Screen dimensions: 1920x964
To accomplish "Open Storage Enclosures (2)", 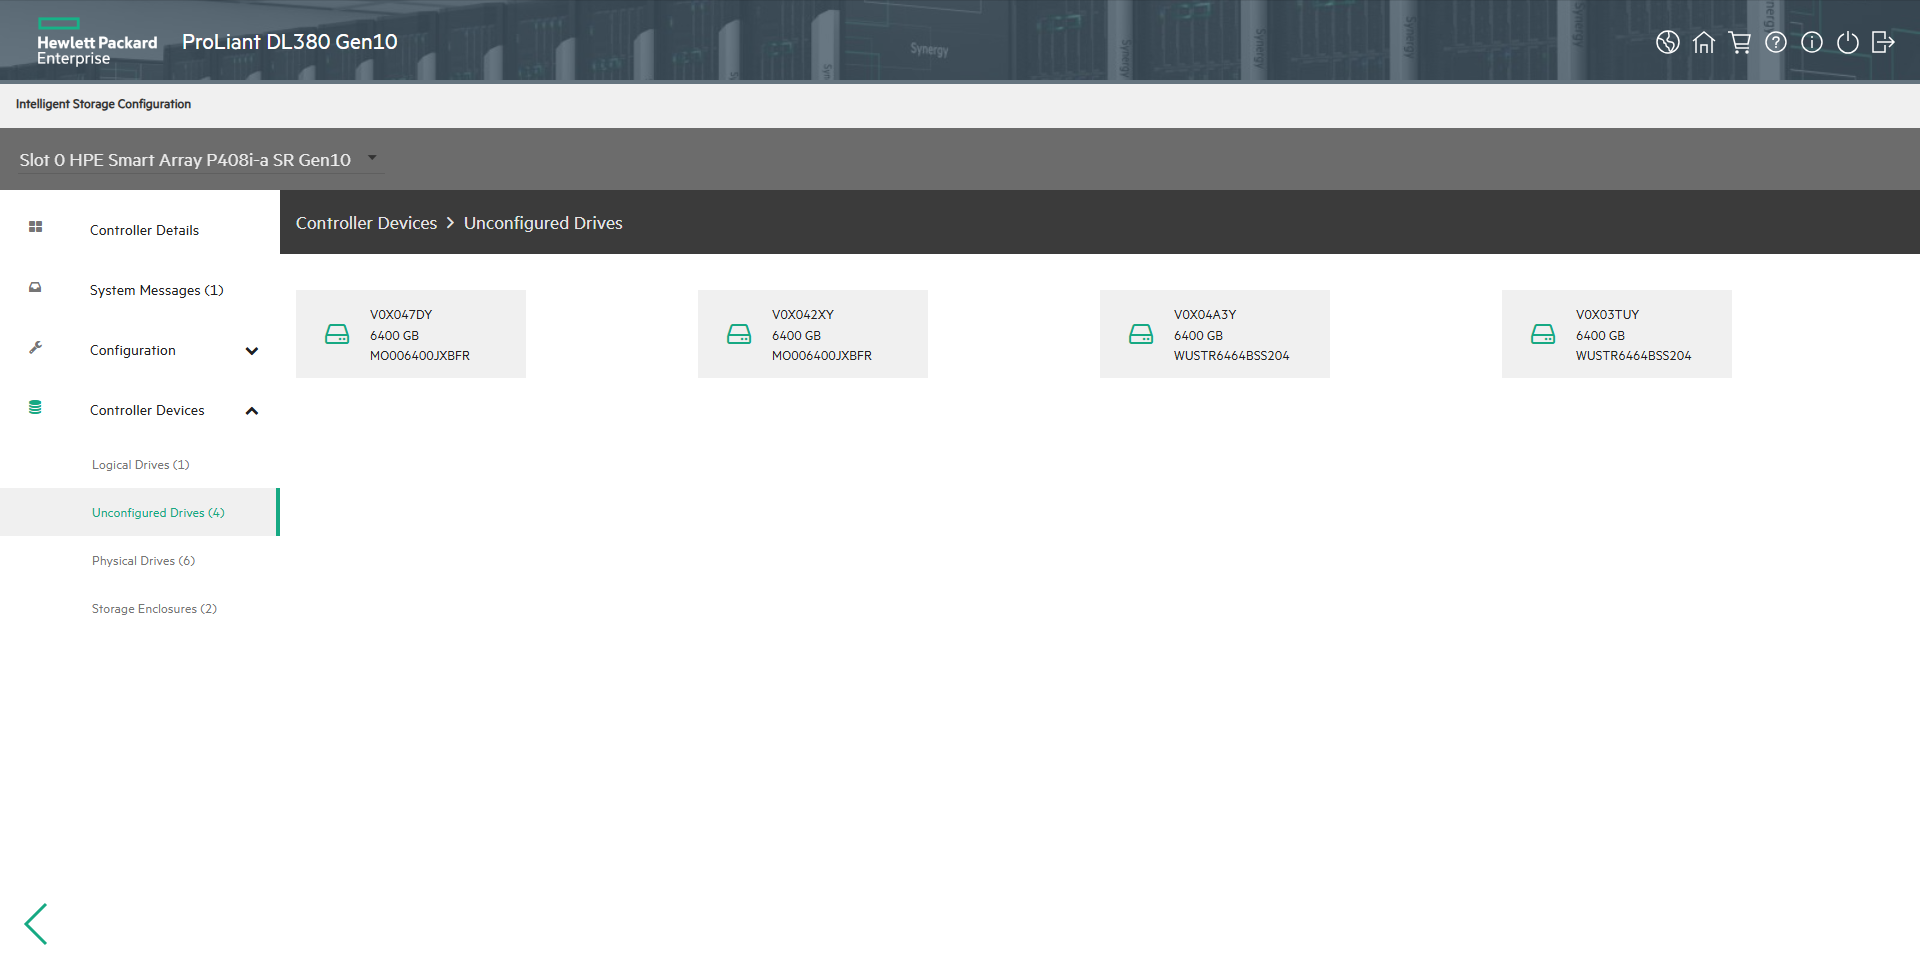I will 154,609.
